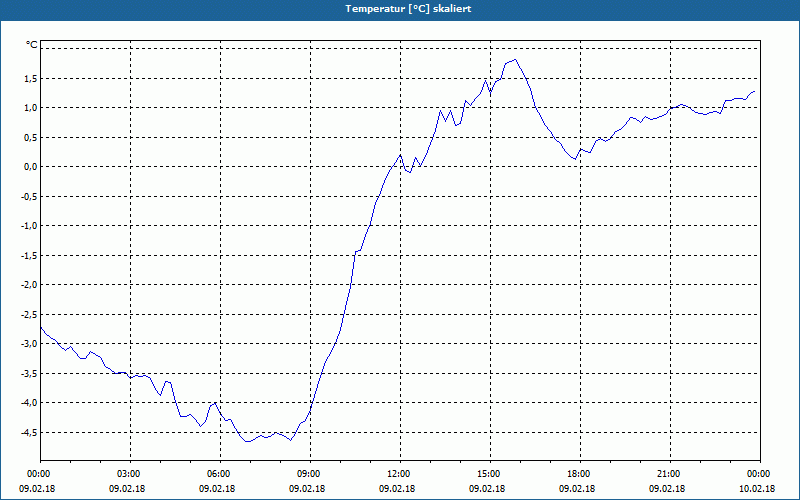Click the 06:00 time axis label
This screenshot has width=800, height=500.
[217, 474]
